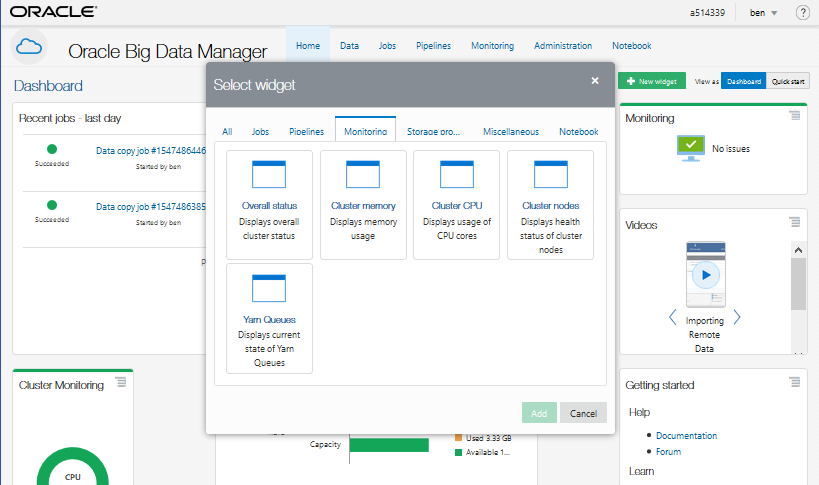Open Data copy job #1547486385 link
The image size is (819, 485).
pos(151,207)
